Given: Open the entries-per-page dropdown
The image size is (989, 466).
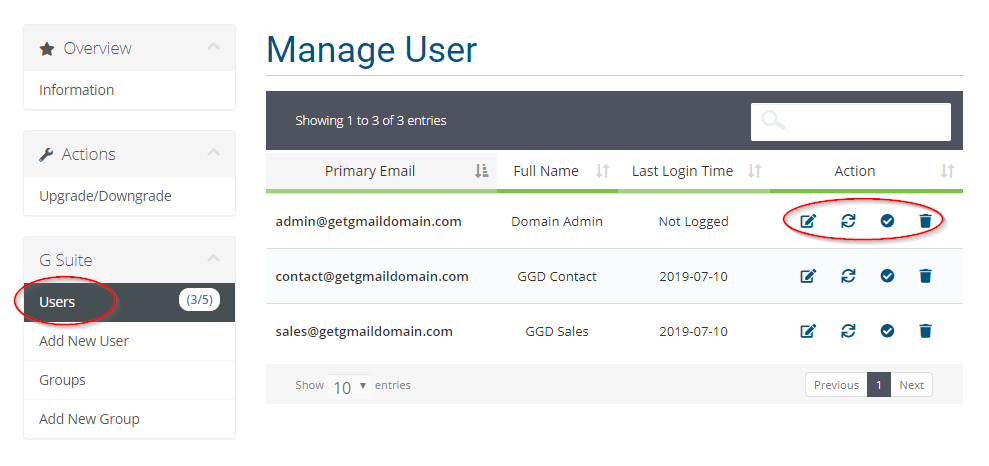Looking at the screenshot, I should (349, 386).
